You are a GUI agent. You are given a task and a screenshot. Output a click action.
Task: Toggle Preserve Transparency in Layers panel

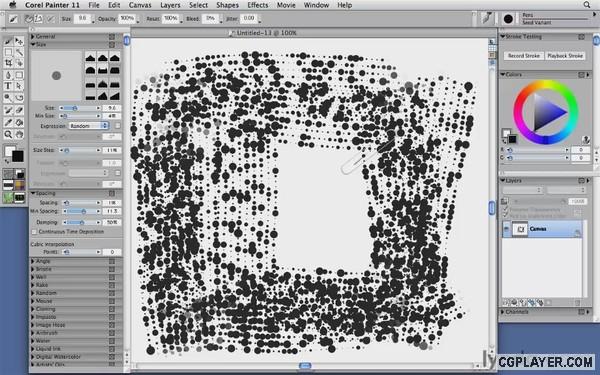505,210
